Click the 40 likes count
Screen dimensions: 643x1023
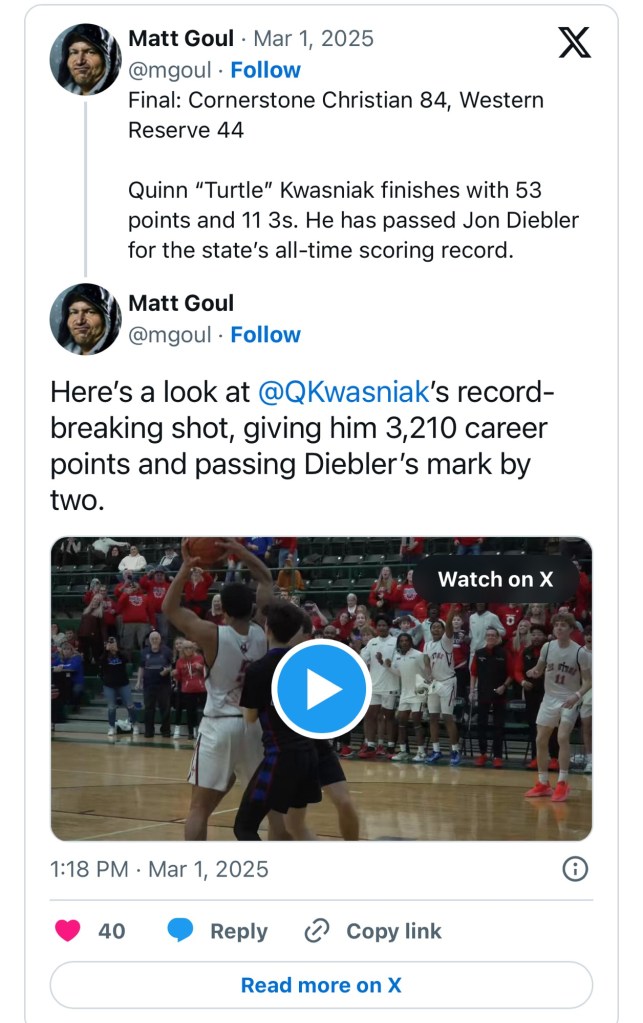pos(112,931)
